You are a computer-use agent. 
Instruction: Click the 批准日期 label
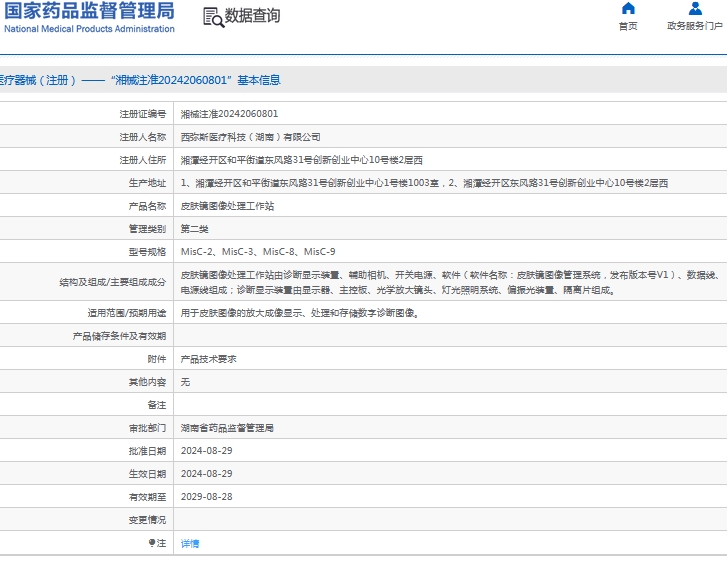[x=147, y=451]
